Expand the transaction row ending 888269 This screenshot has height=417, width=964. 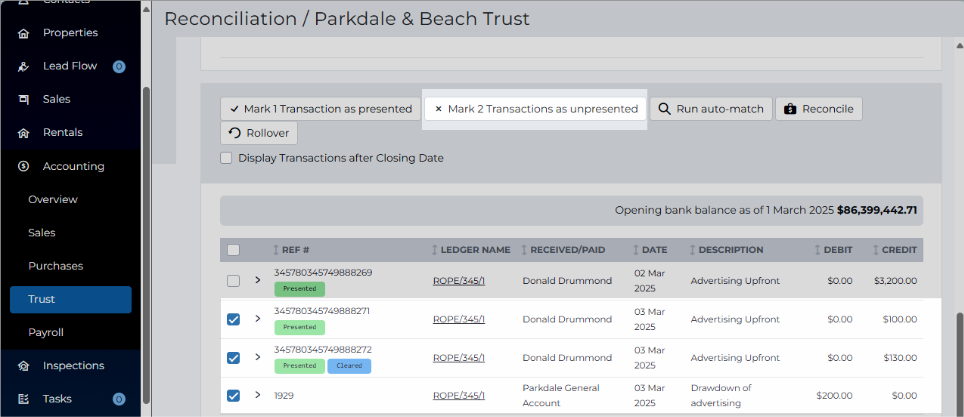point(258,280)
